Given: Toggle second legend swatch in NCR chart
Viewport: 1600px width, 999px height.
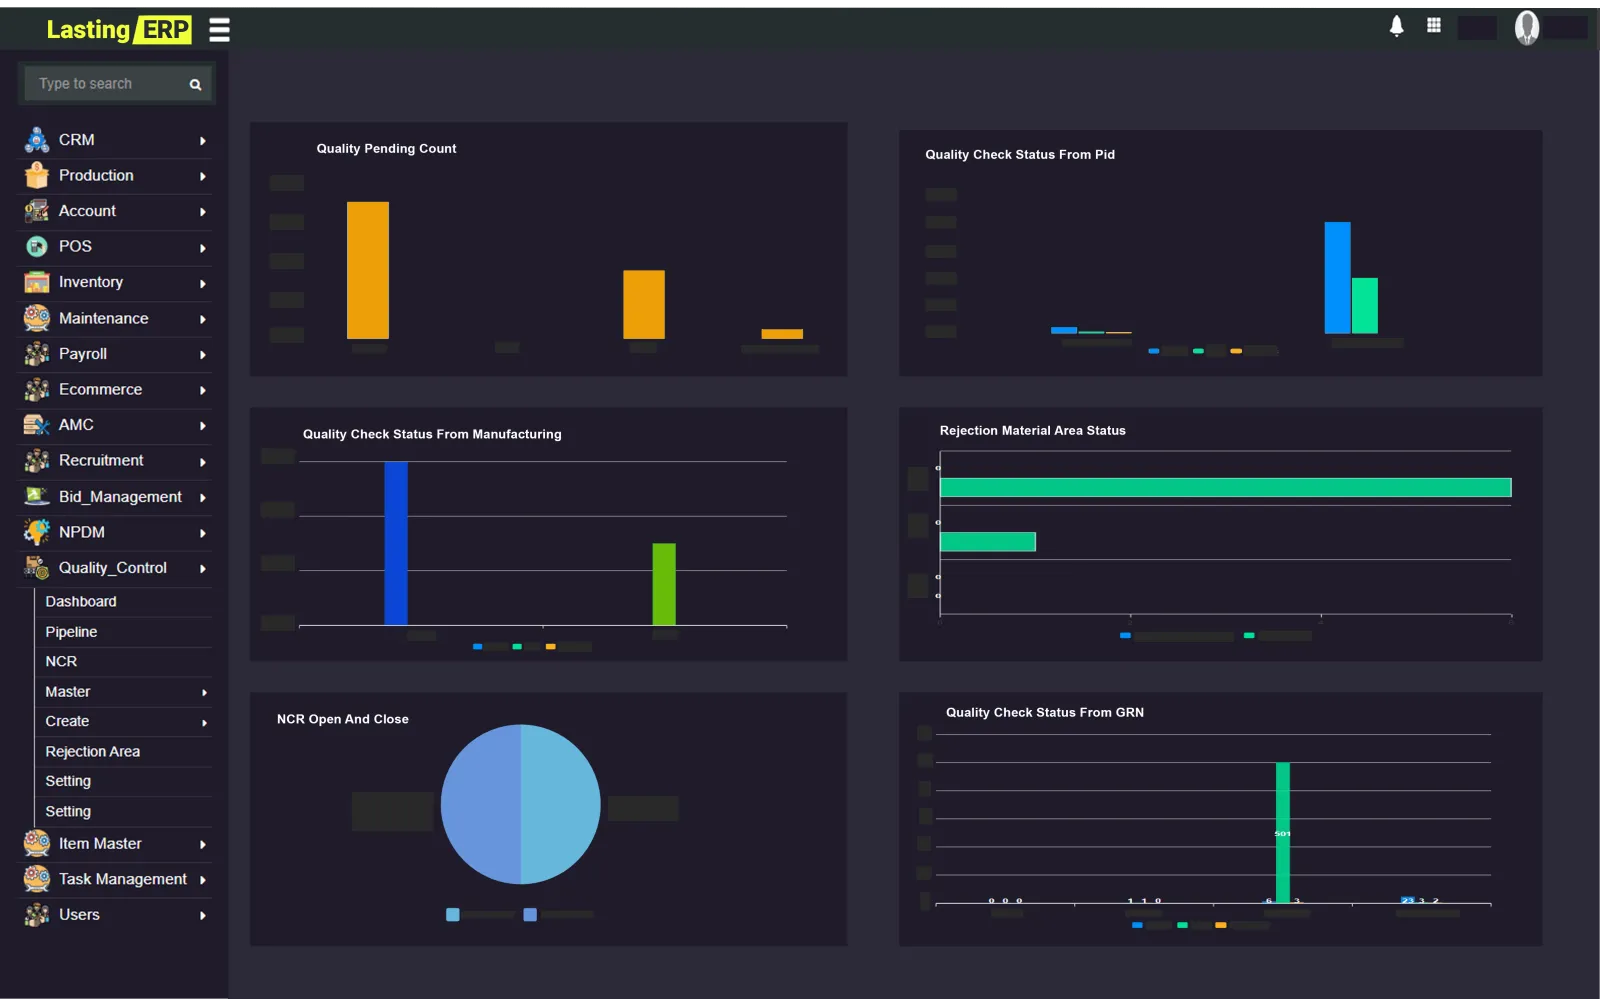Looking at the screenshot, I should point(530,915).
